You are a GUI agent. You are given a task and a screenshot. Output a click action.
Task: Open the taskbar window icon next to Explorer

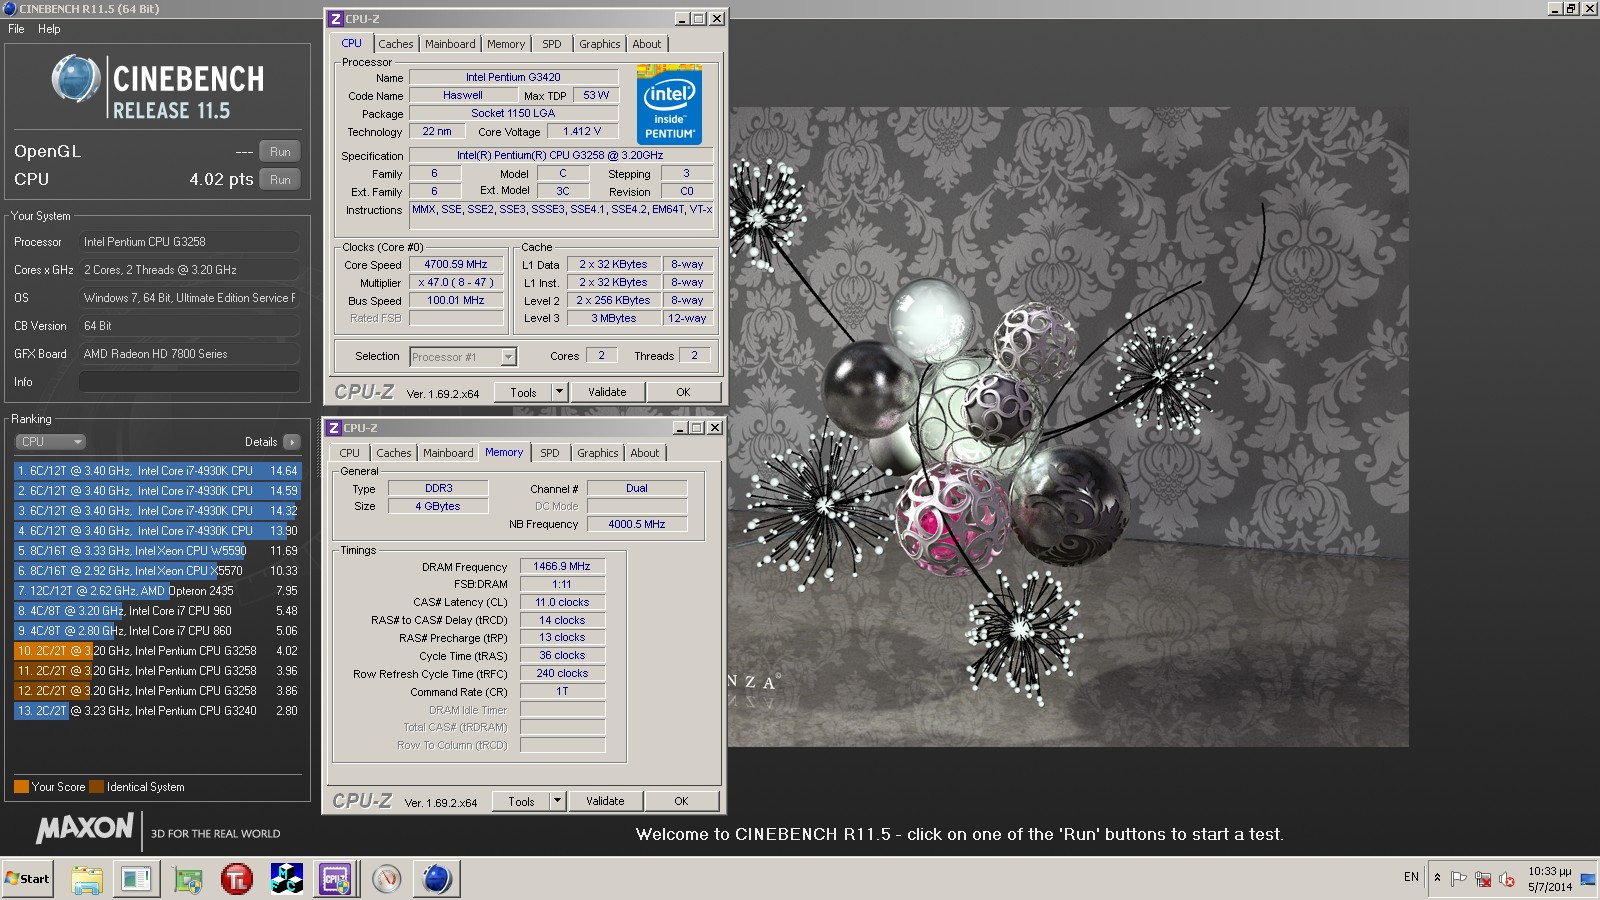coord(137,879)
